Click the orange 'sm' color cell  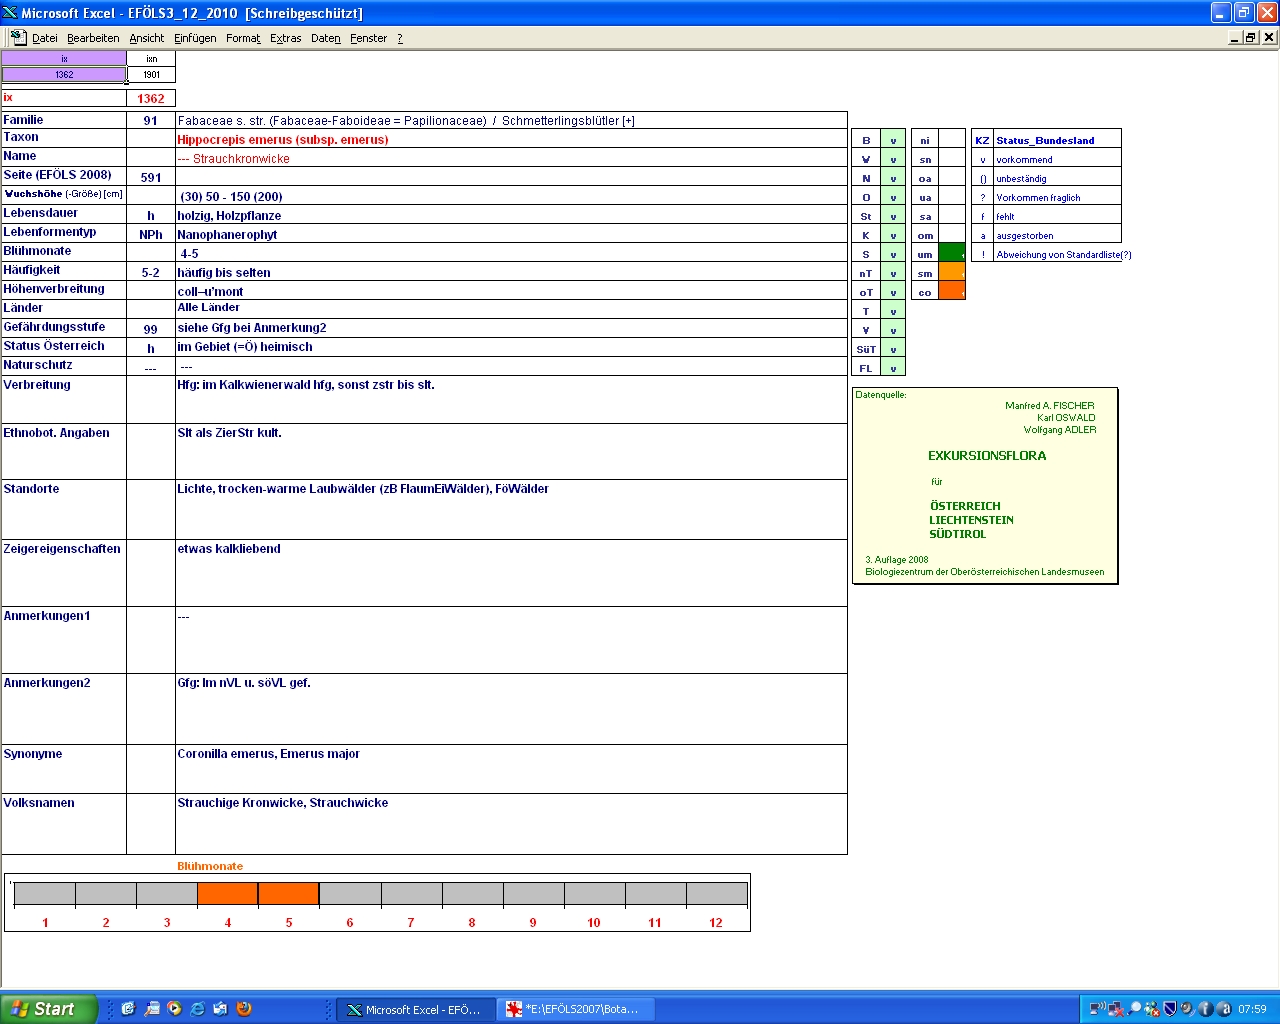(x=952, y=273)
